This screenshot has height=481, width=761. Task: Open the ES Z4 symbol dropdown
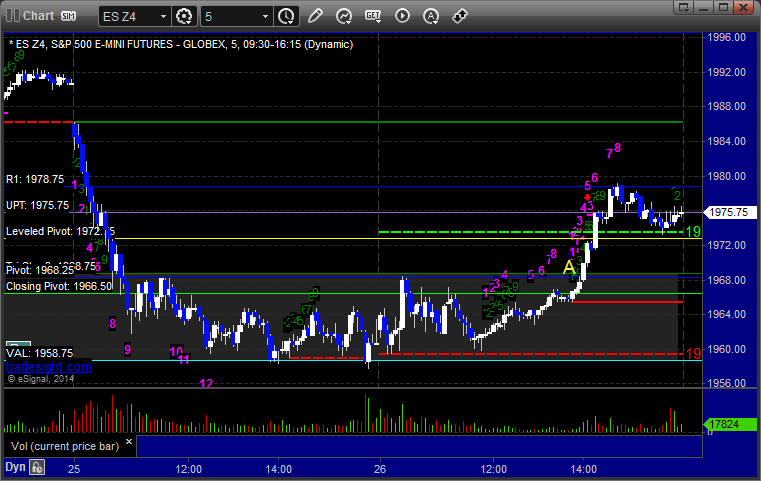click(x=163, y=17)
